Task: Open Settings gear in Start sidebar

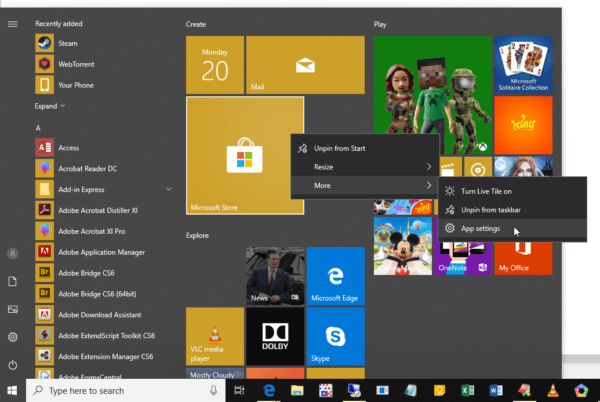Action: pos(13,337)
